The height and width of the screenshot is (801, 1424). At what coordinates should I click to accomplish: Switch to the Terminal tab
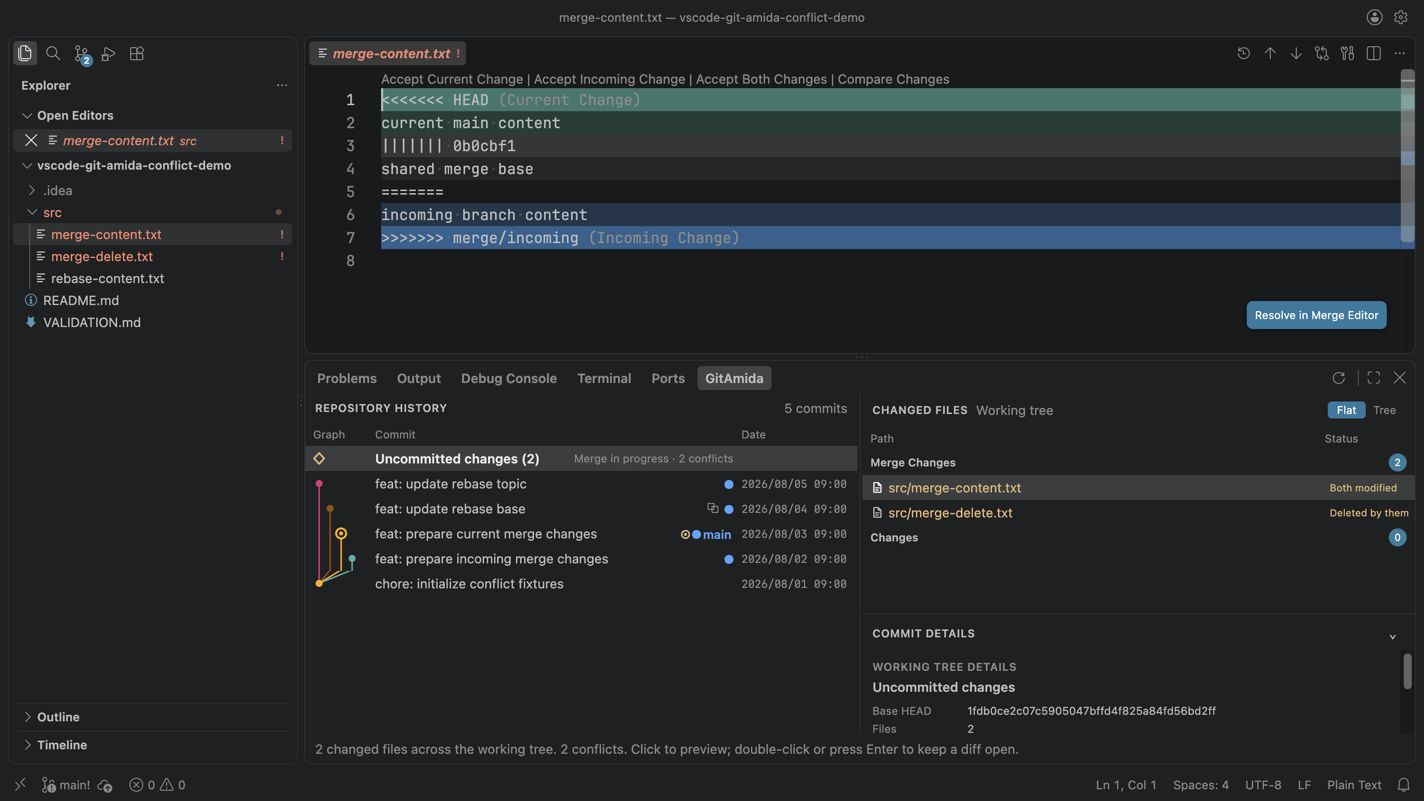[604, 378]
